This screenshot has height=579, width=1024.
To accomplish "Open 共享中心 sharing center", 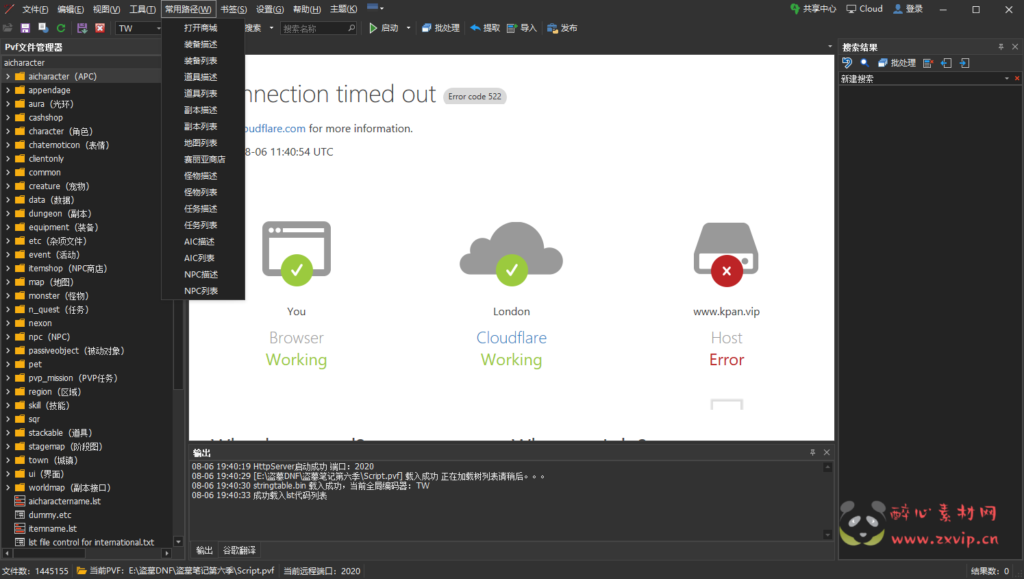I will [812, 9].
